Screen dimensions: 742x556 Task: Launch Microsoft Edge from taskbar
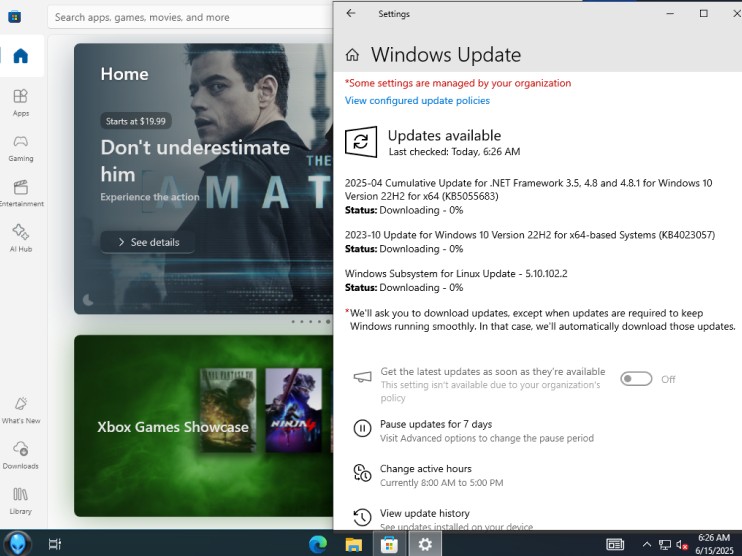(x=318, y=544)
